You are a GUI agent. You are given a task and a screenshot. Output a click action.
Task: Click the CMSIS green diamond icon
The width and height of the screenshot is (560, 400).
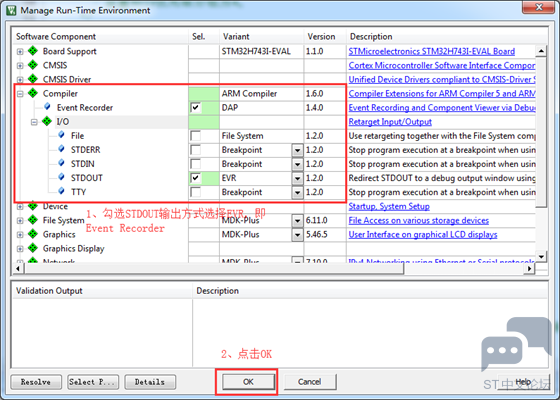pyautogui.click(x=33, y=65)
